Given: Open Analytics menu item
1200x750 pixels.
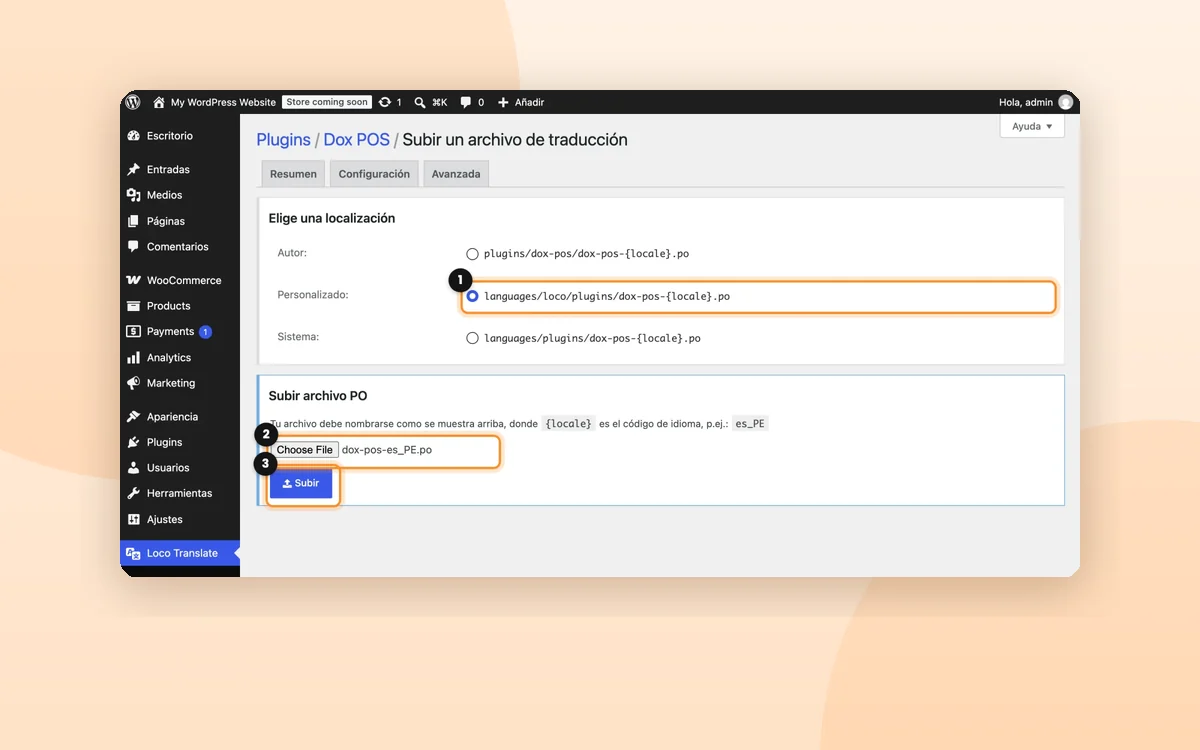Looking at the screenshot, I should point(180,357).
